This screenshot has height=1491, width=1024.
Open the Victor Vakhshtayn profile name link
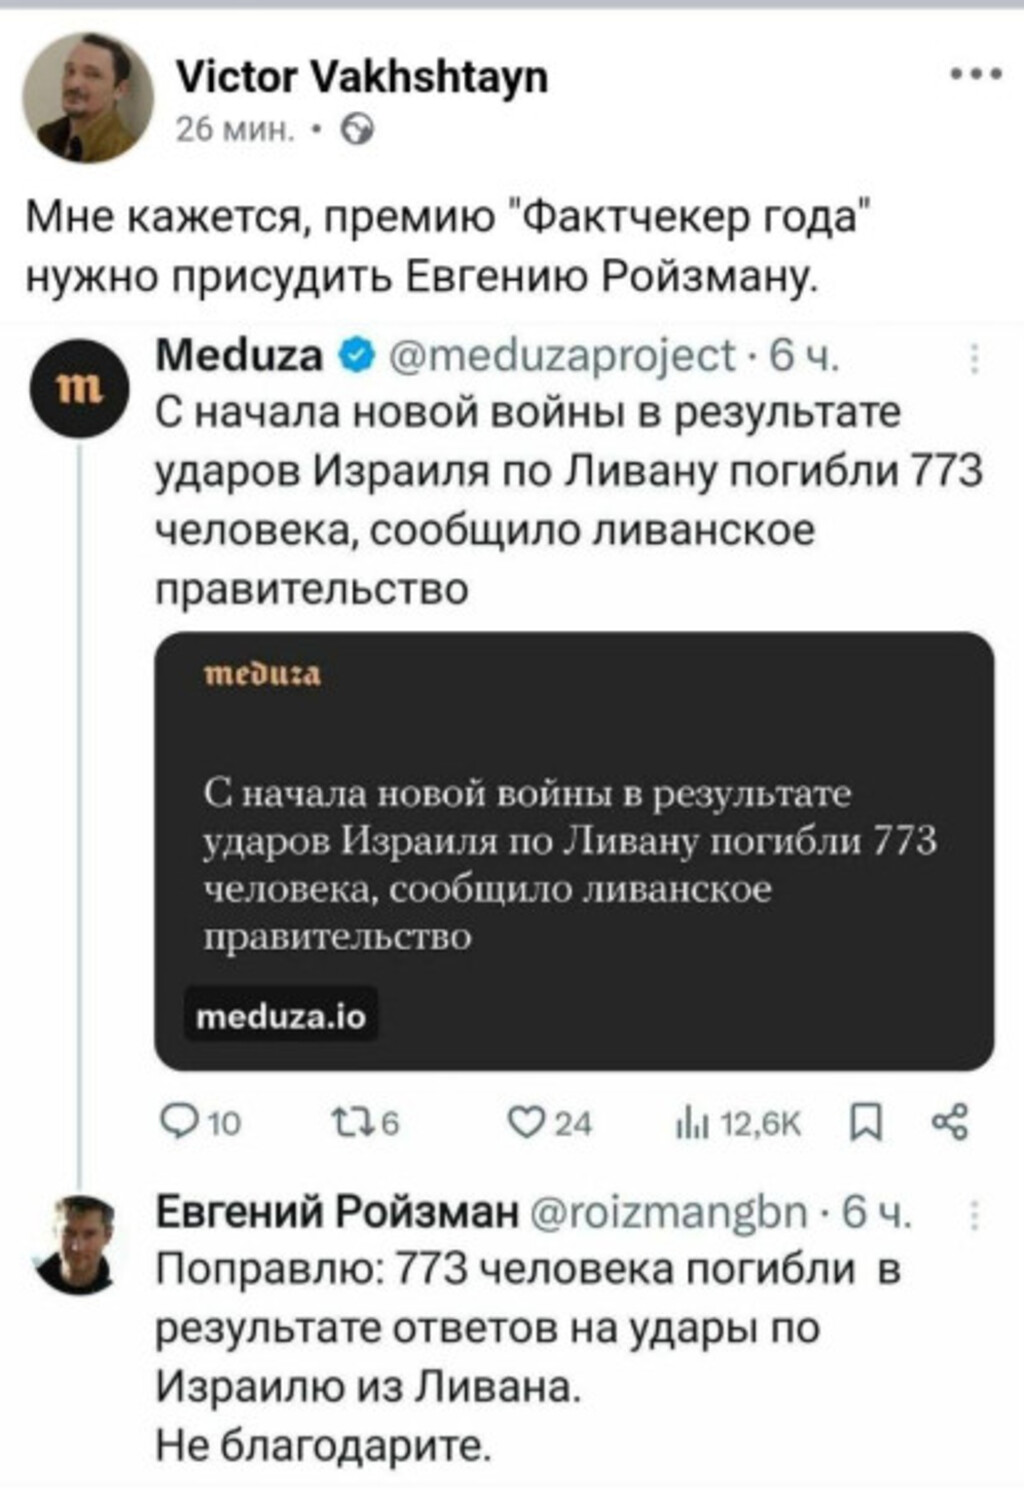click(361, 76)
